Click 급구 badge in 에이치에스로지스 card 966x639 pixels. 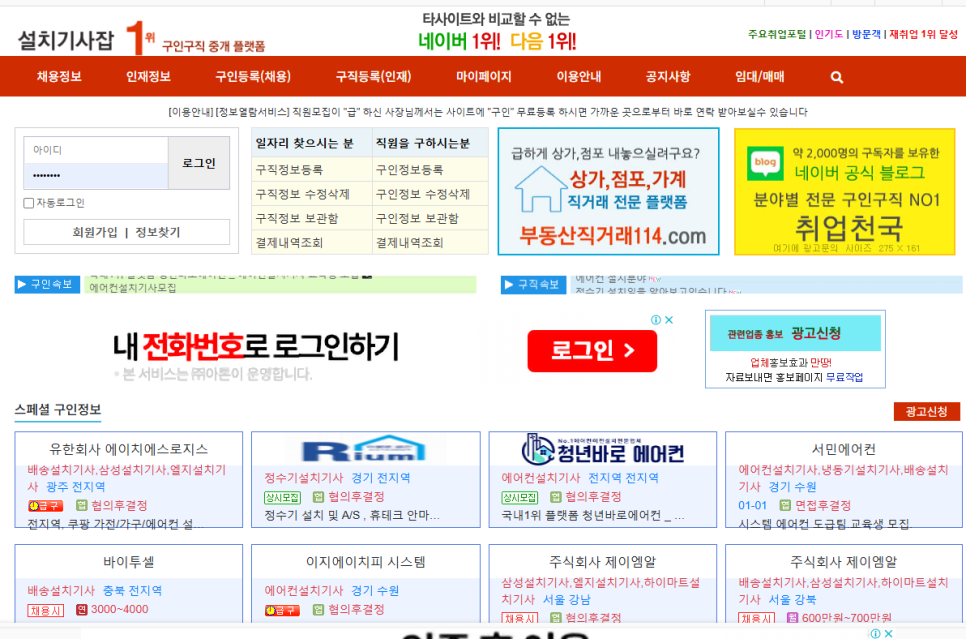(x=46, y=506)
